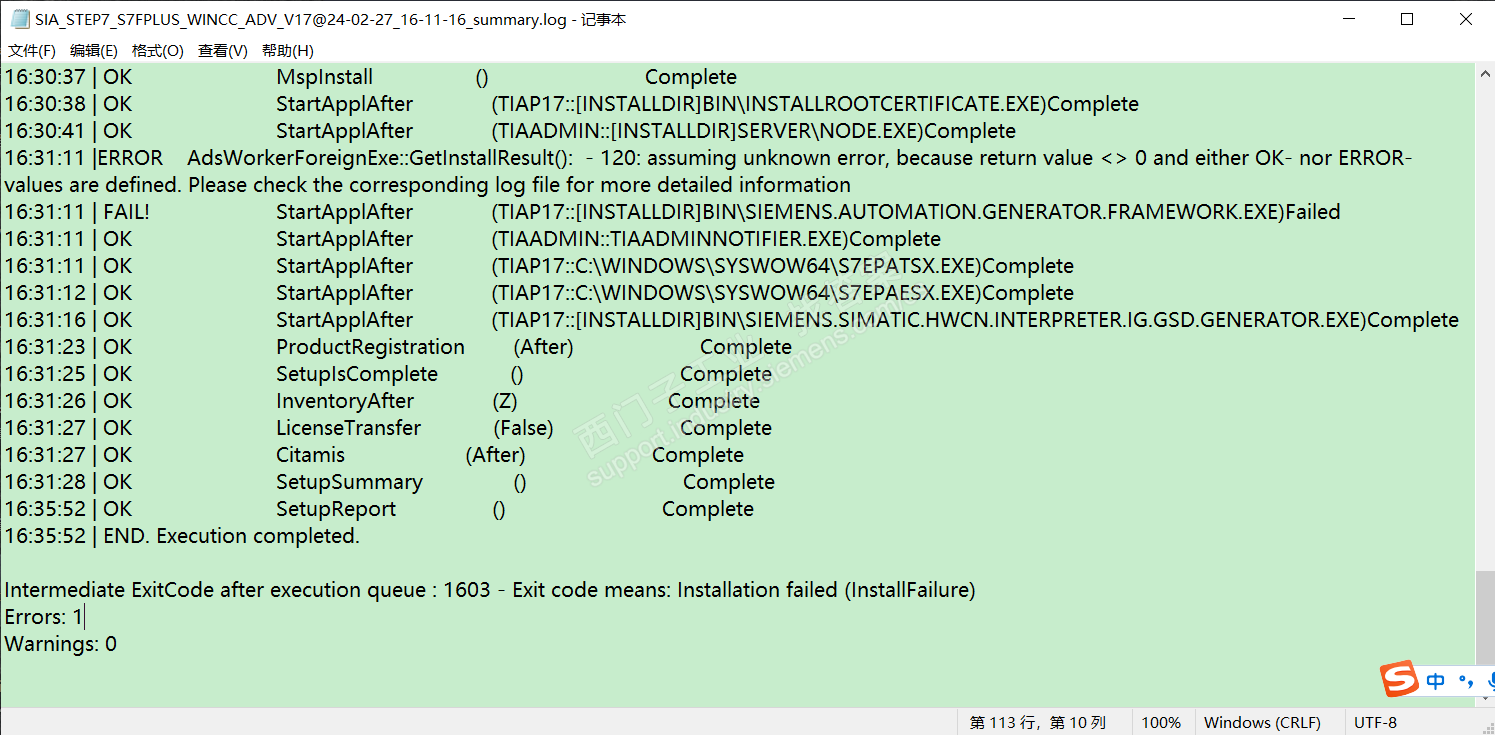Click the word "LicenseTransfer"

(x=349, y=428)
